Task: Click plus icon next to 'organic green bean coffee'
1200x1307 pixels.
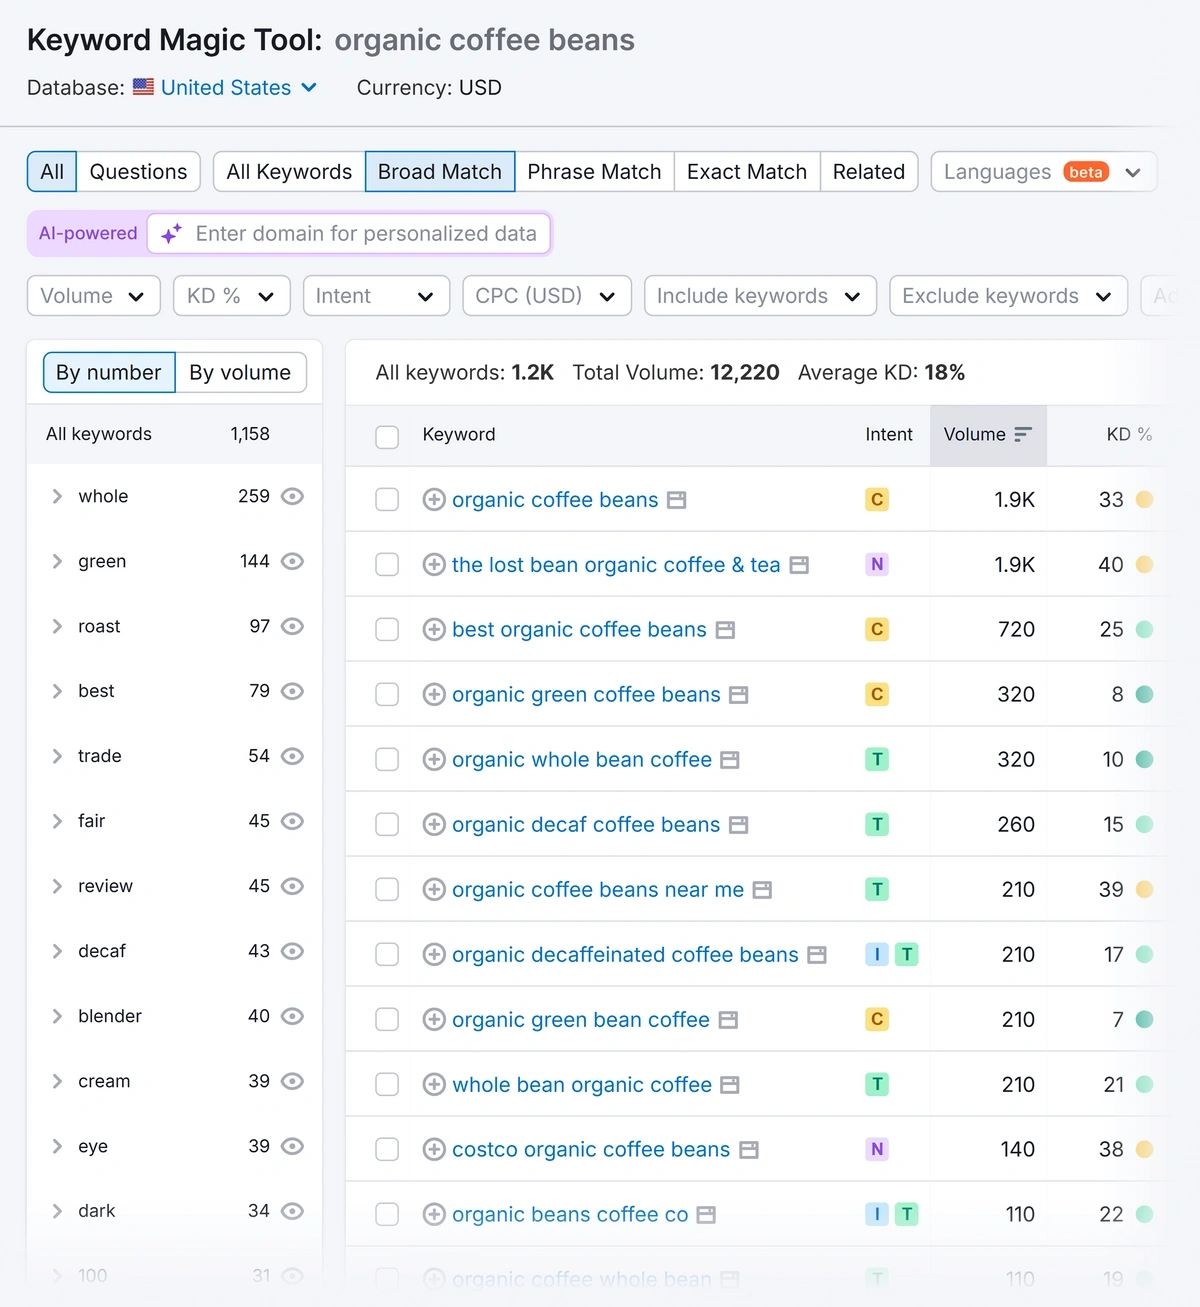Action: coord(434,1020)
